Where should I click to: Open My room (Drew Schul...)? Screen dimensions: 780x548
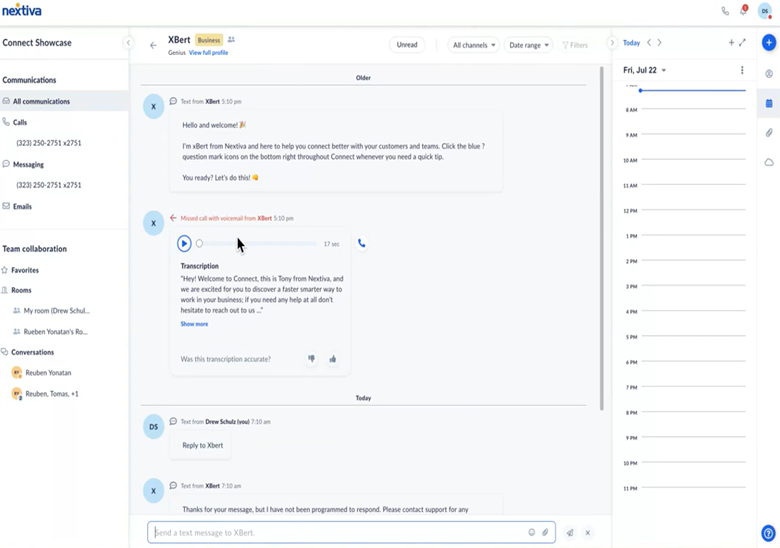click(51, 311)
